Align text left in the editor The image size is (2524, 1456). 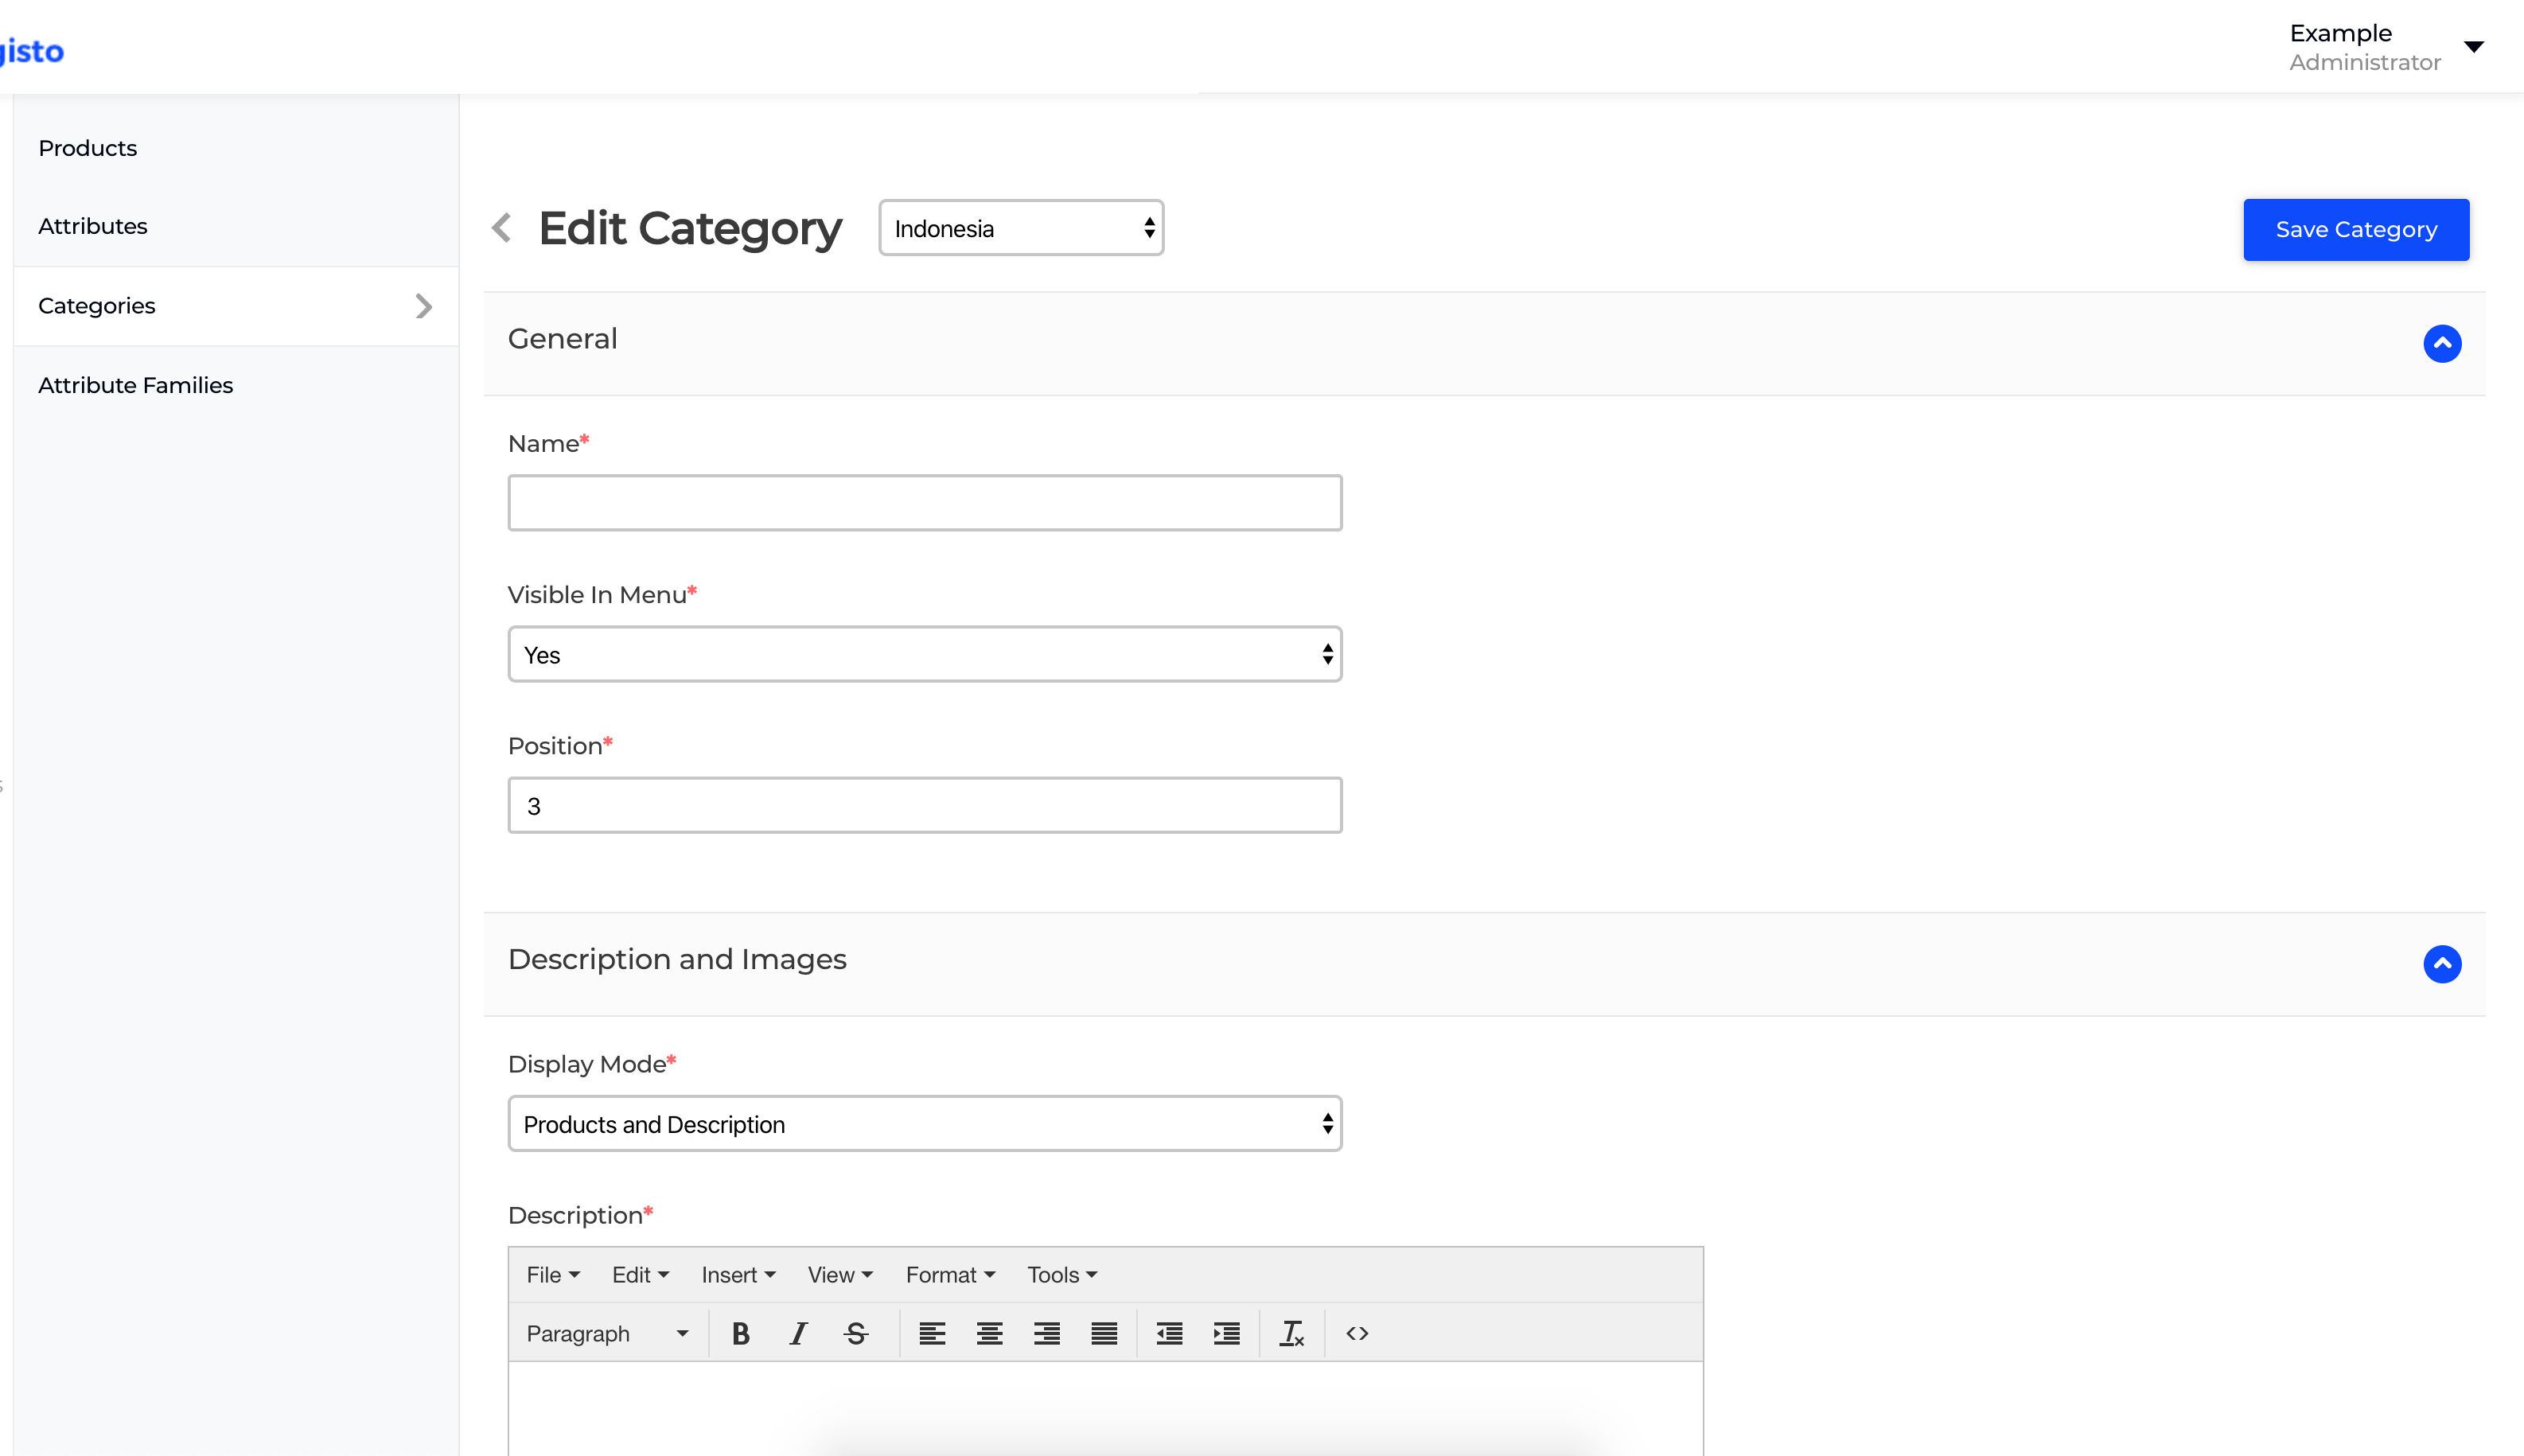tap(932, 1333)
